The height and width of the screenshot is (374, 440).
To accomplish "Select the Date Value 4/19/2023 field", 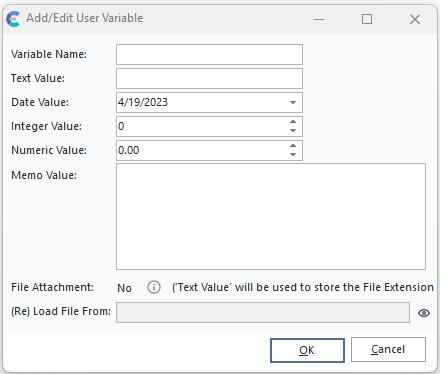I will click(209, 102).
